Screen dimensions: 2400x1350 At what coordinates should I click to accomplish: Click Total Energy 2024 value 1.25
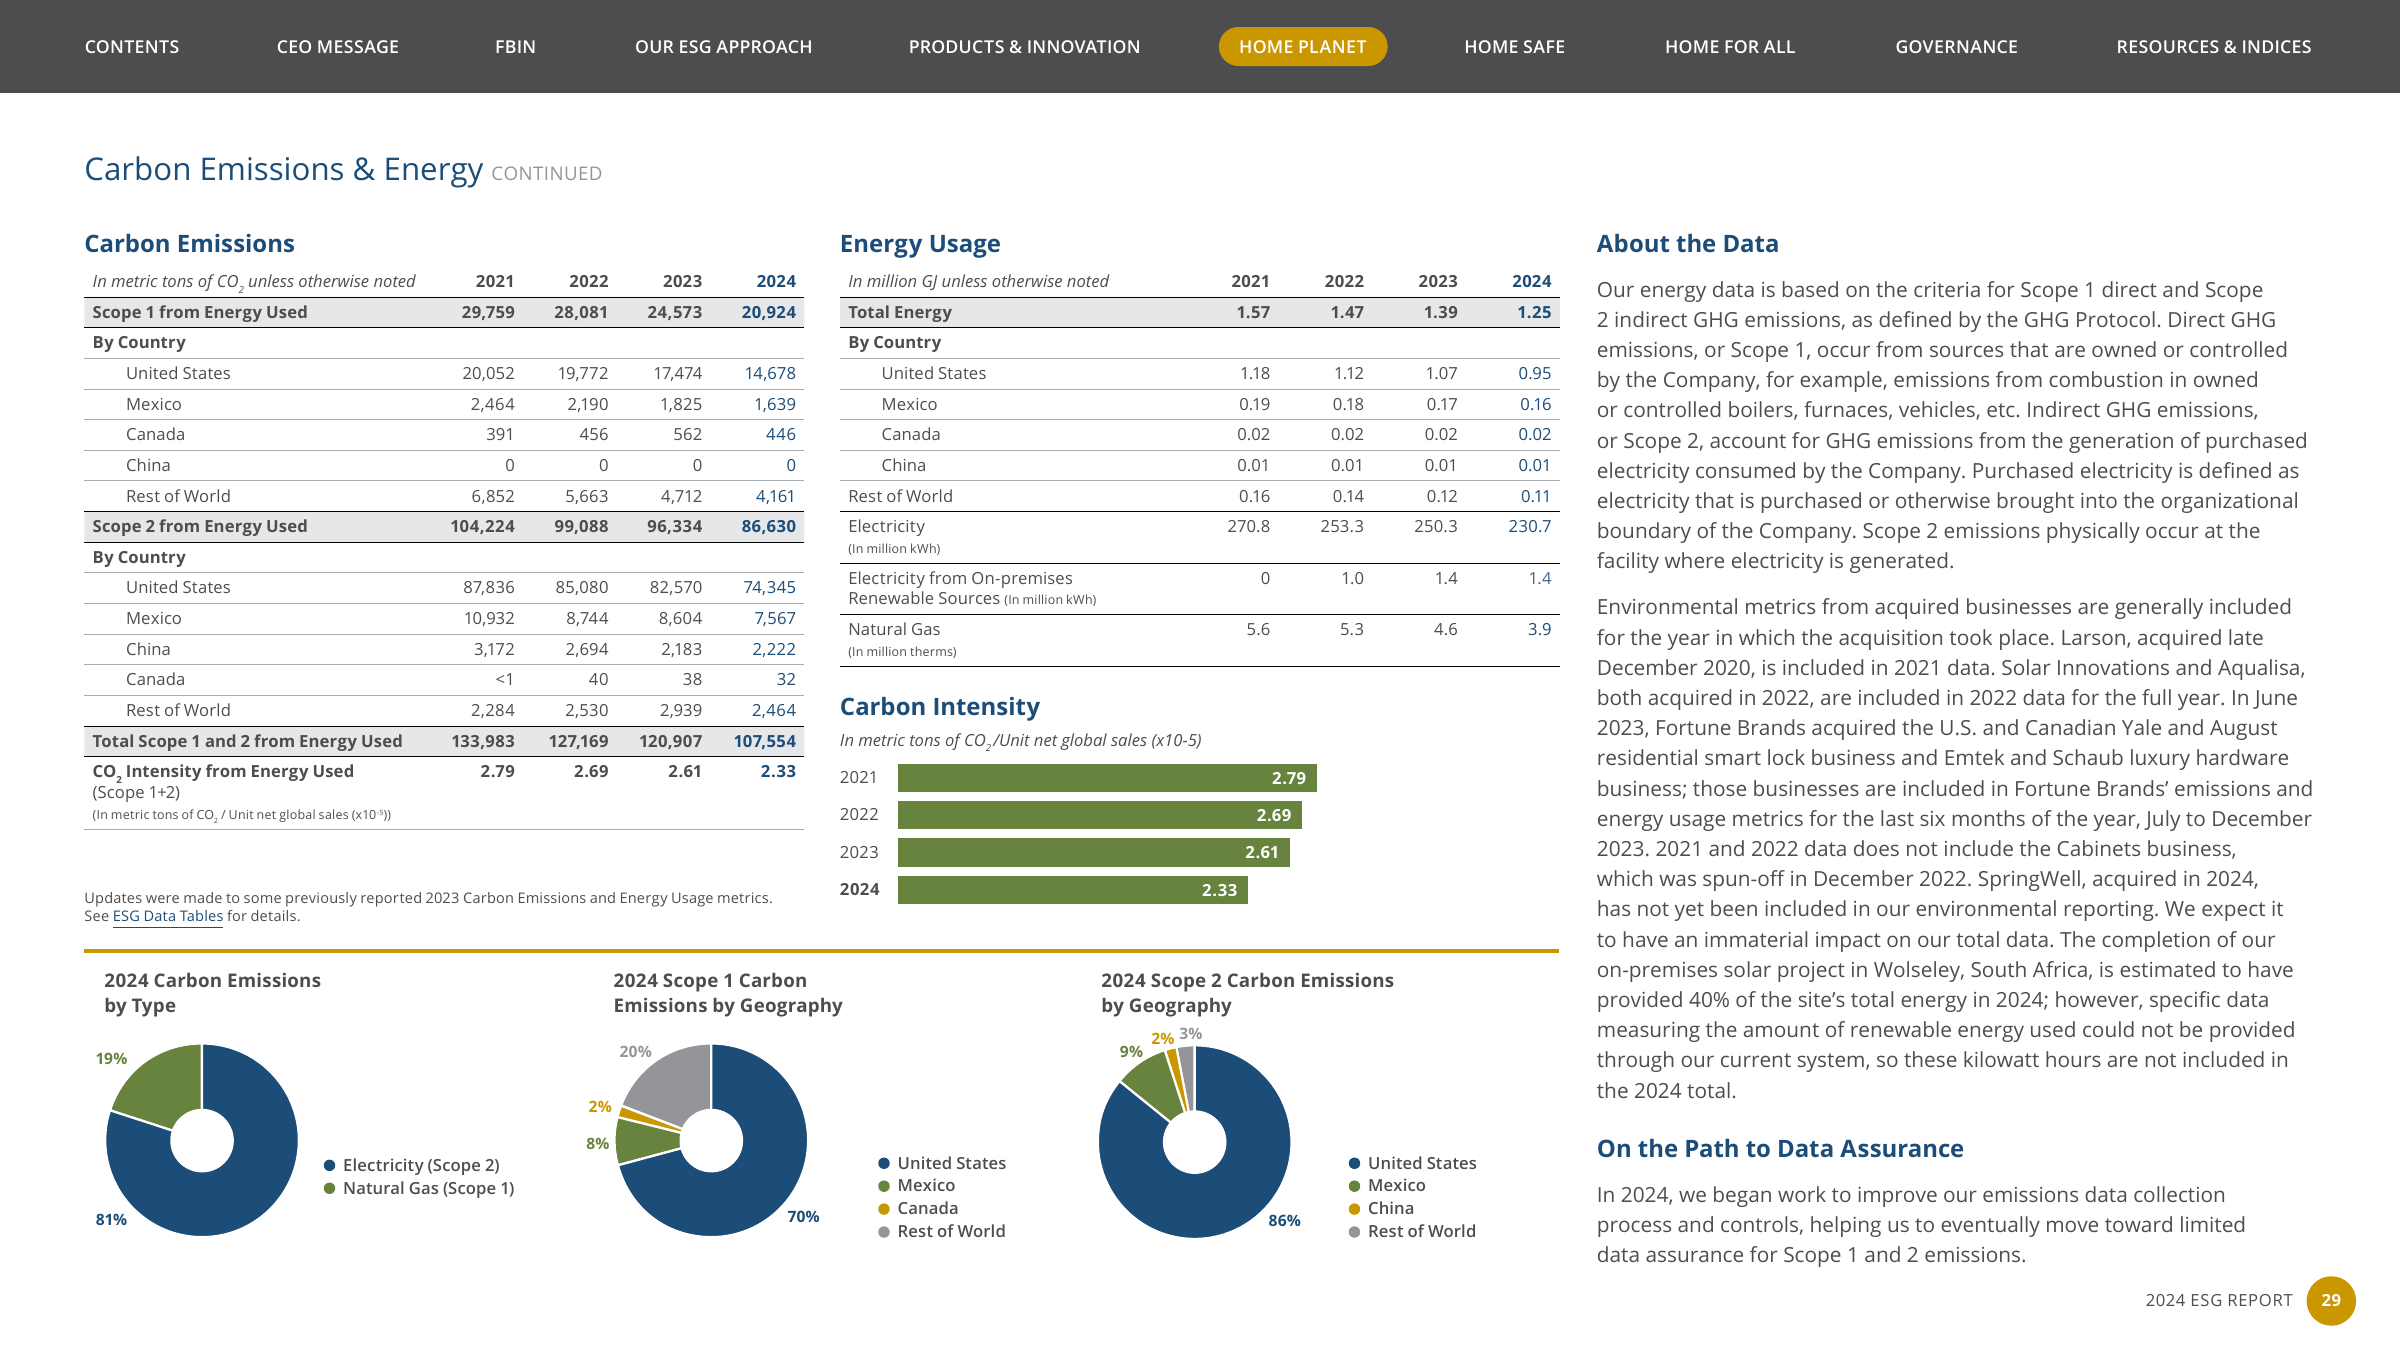pos(1534,312)
